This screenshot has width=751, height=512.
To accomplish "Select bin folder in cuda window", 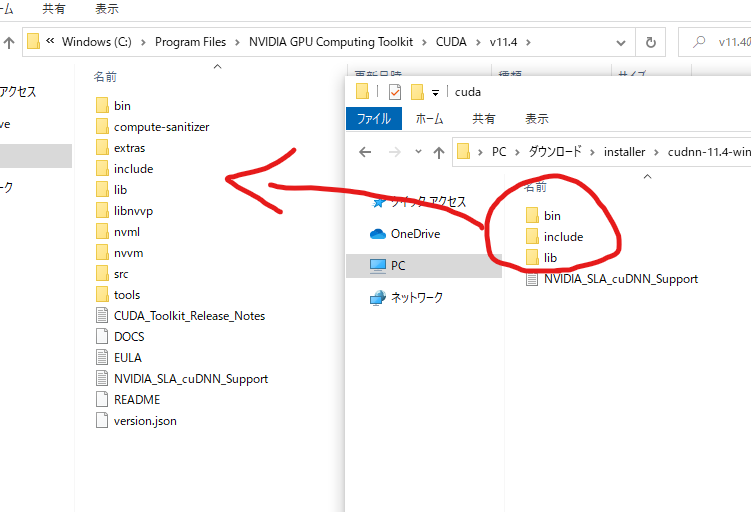I will click(543, 216).
